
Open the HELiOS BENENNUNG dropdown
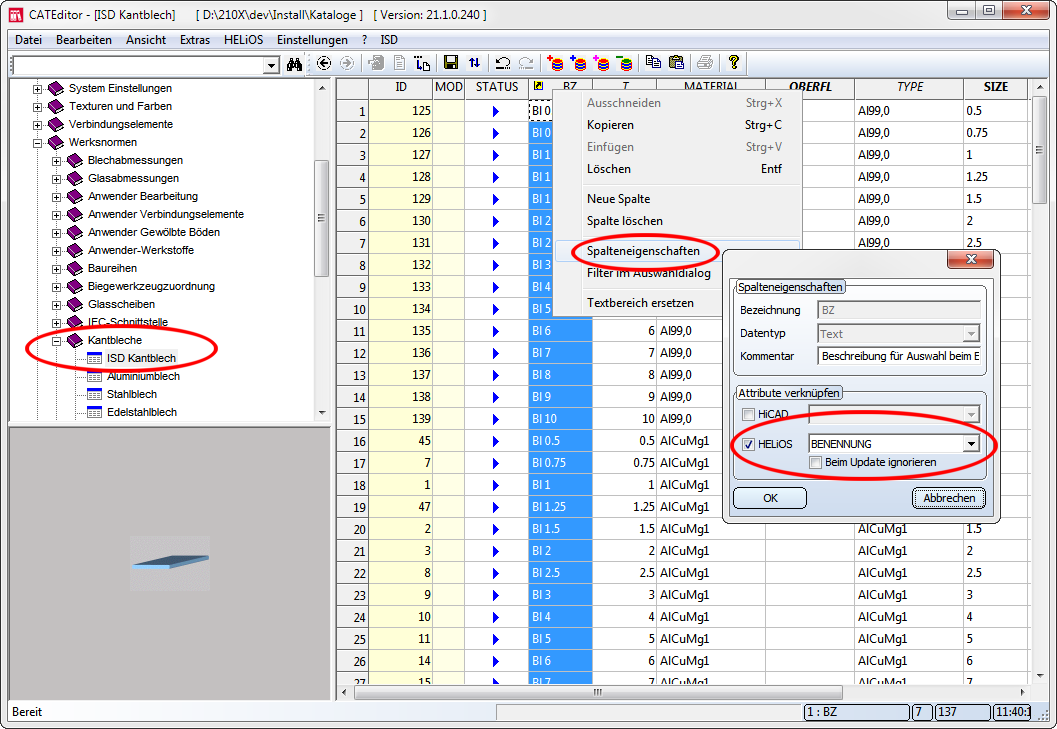[x=971, y=444]
